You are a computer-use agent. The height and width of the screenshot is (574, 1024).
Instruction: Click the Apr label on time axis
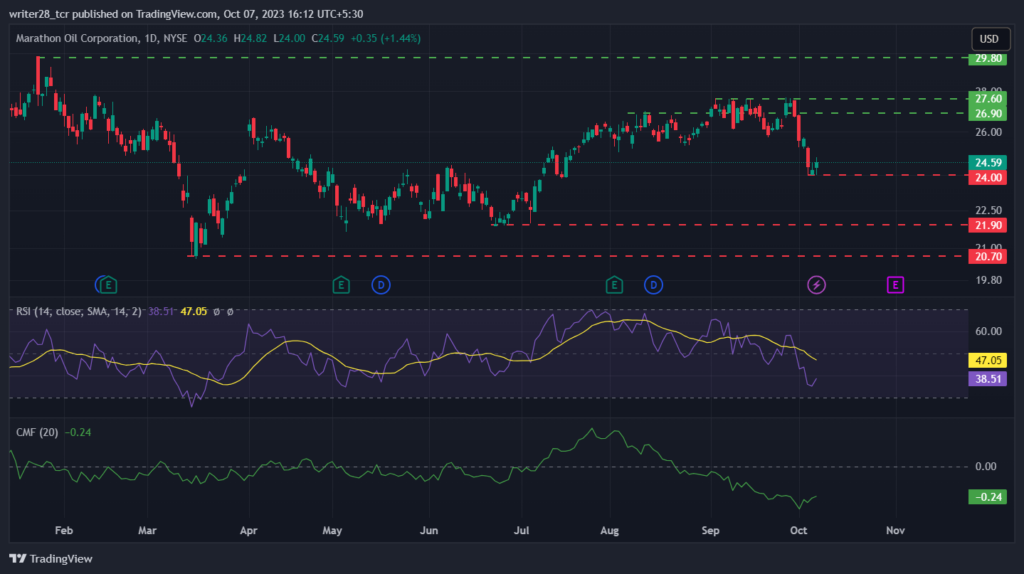[248, 530]
